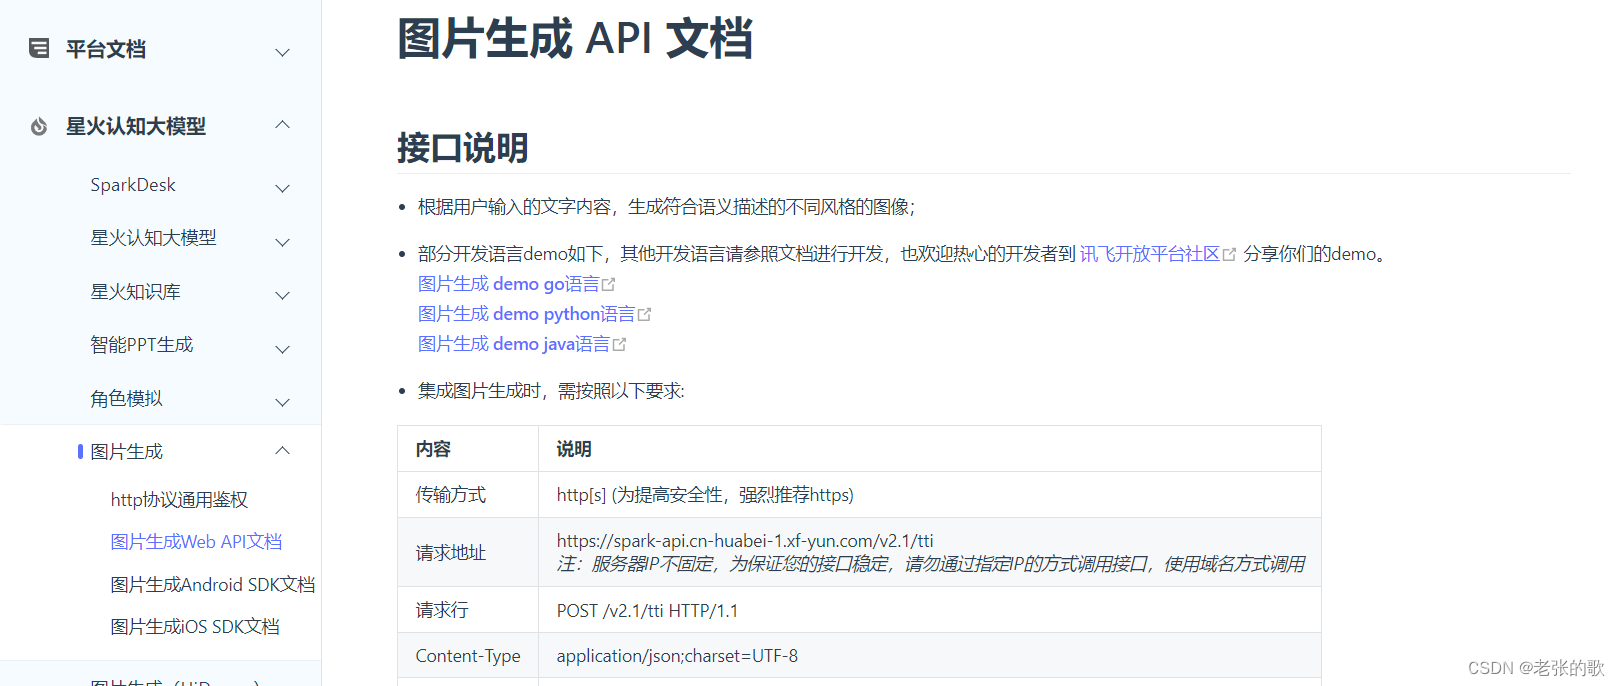Open the 讯飞开放平台社区 link

[x=1150, y=254]
